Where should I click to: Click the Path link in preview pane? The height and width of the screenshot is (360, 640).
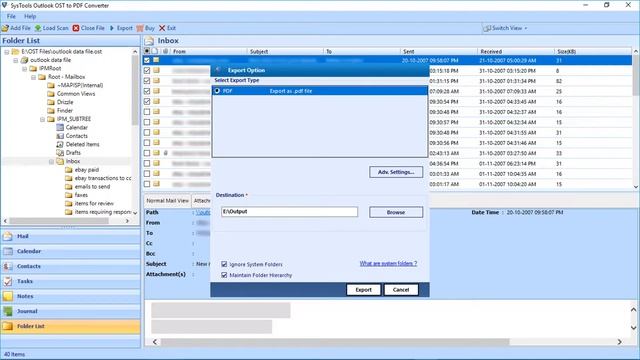(203, 212)
